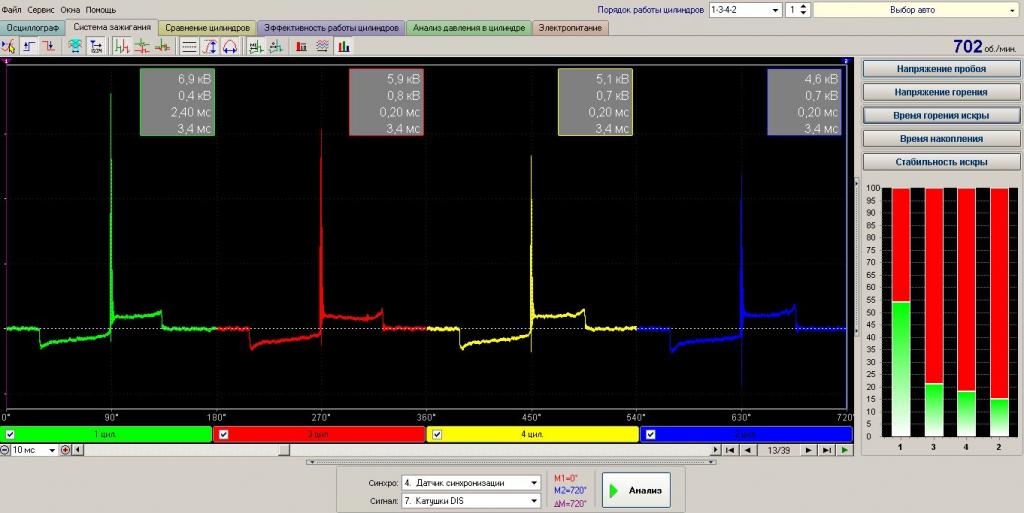
Task: Decrease the cylinder number stepper value
Action: click(x=804, y=14)
